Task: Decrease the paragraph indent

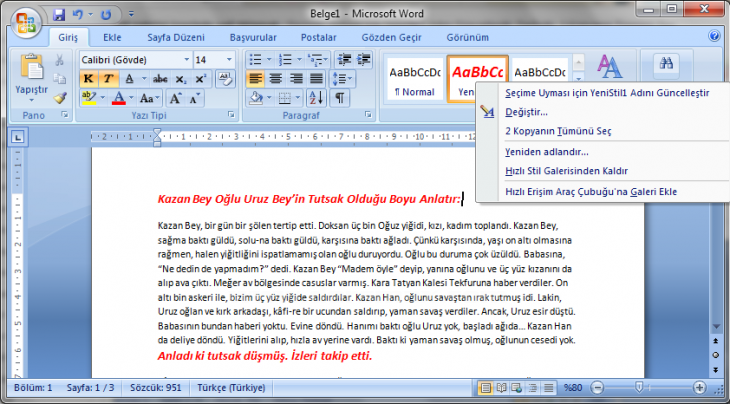Action: click(x=345, y=60)
